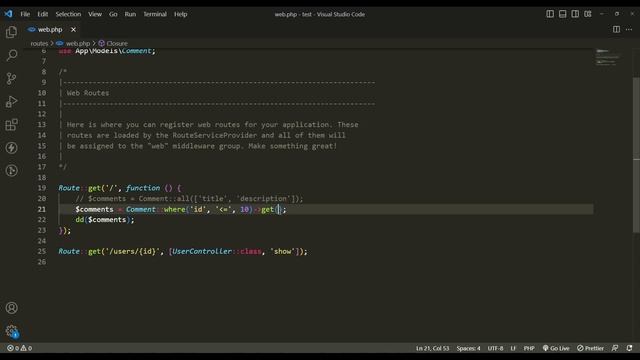The image size is (640, 360).
Task: Click the commented Comment::all line 20
Action: pos(189,199)
